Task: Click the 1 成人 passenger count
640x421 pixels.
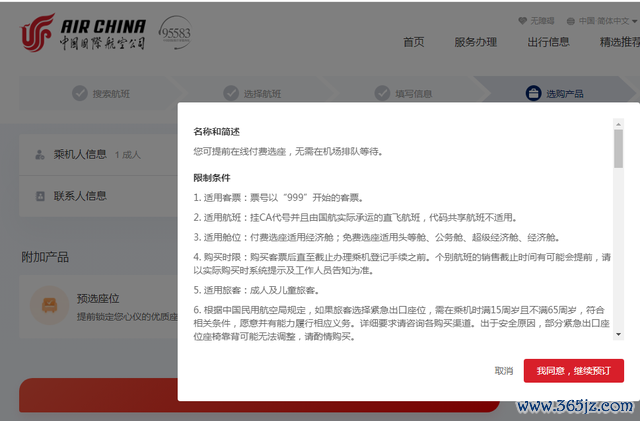Action: 128,155
